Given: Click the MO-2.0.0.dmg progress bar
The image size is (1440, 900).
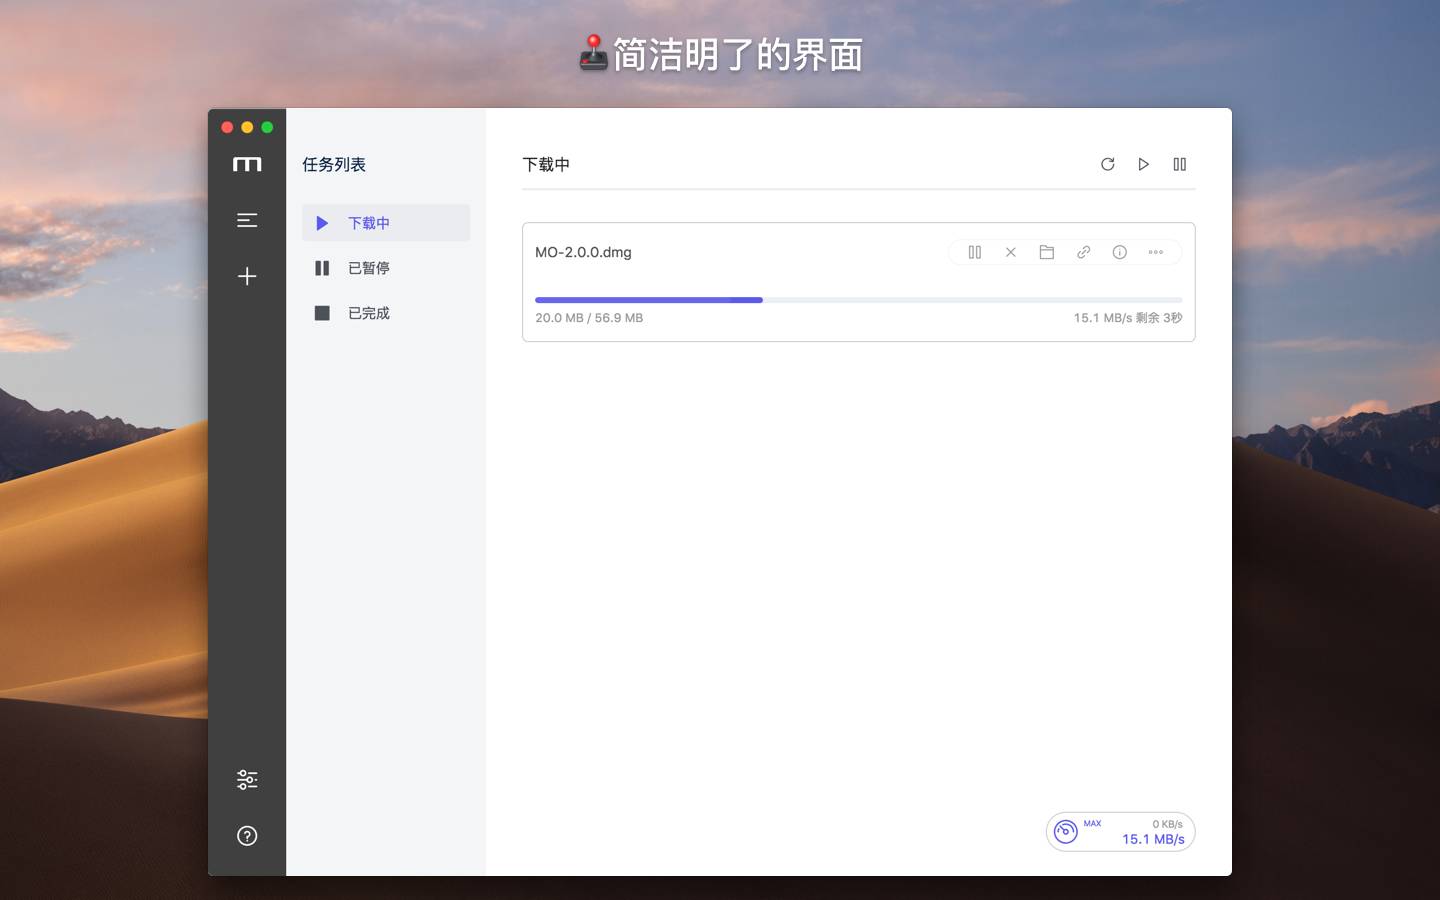Looking at the screenshot, I should coord(858,300).
